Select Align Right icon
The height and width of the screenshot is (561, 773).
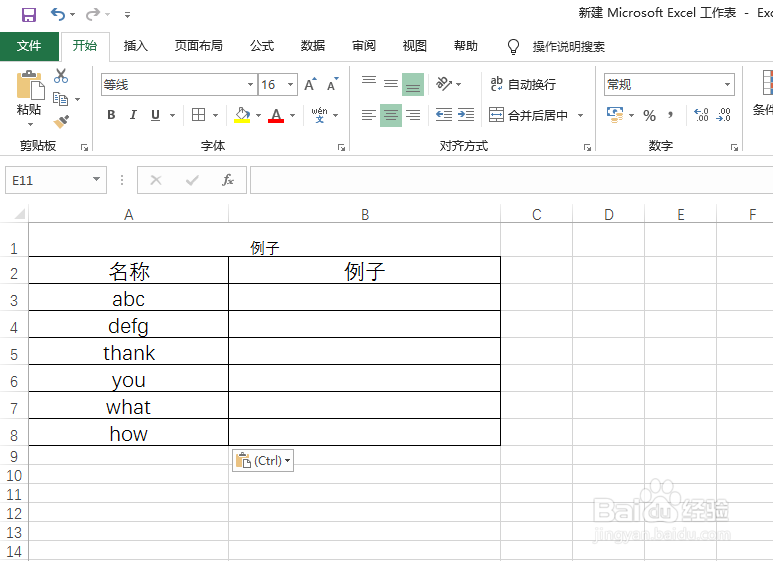tap(413, 115)
